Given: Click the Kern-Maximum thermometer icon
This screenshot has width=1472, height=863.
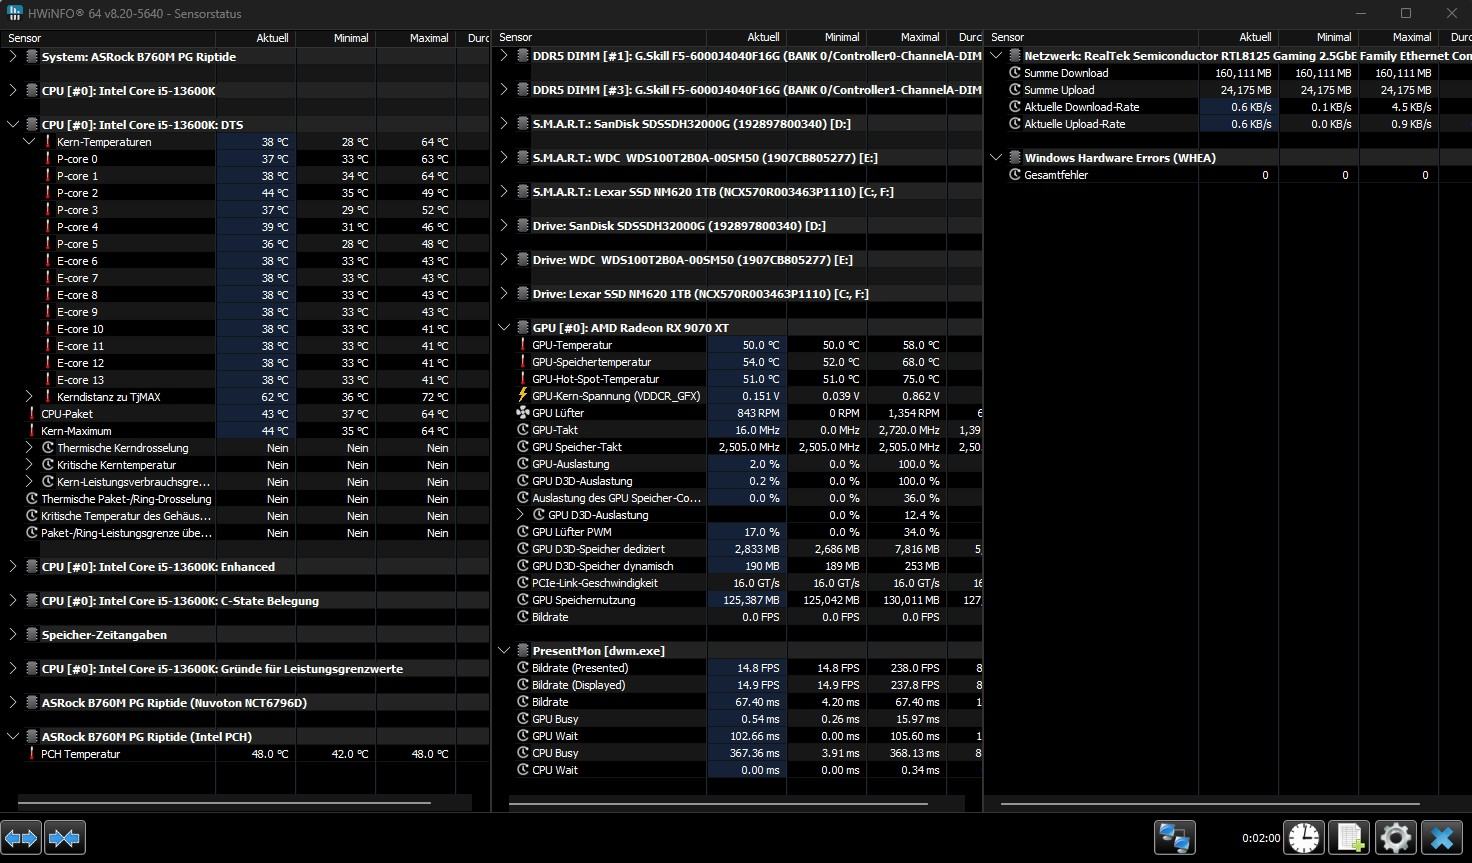Looking at the screenshot, I should click(x=31, y=431).
